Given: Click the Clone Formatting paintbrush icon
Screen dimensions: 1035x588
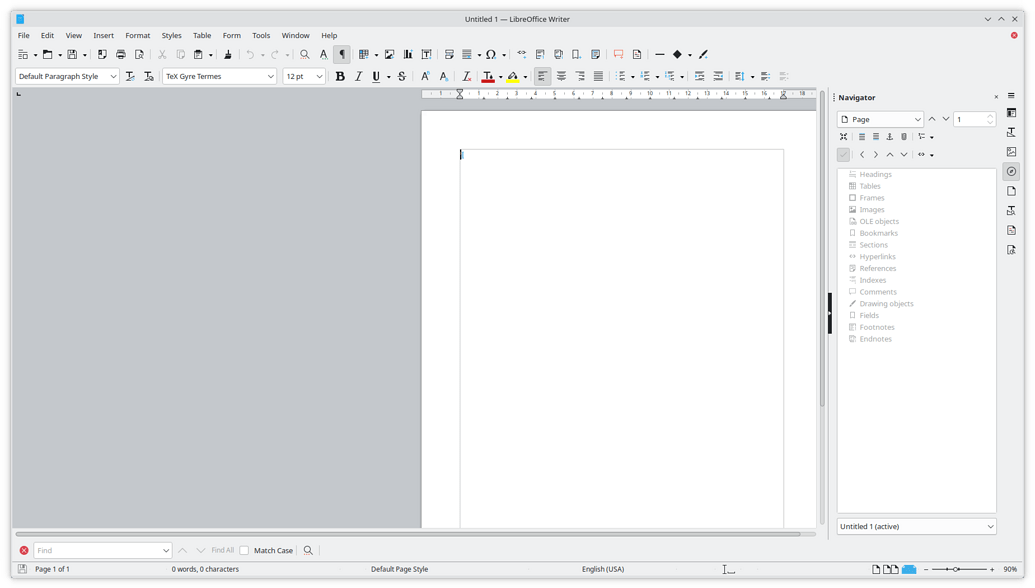Looking at the screenshot, I should [228, 55].
